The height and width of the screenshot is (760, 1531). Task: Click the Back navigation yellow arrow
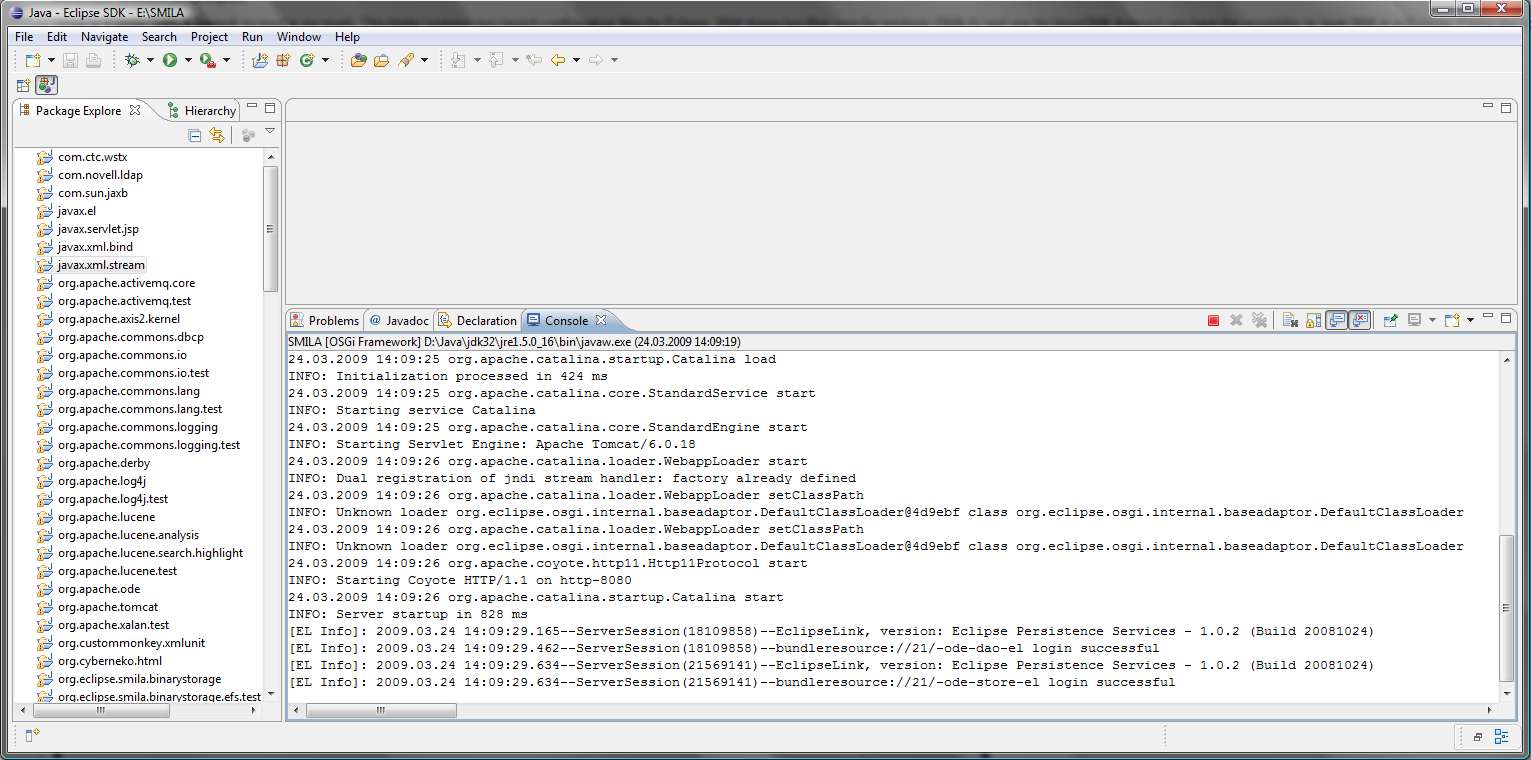point(558,61)
